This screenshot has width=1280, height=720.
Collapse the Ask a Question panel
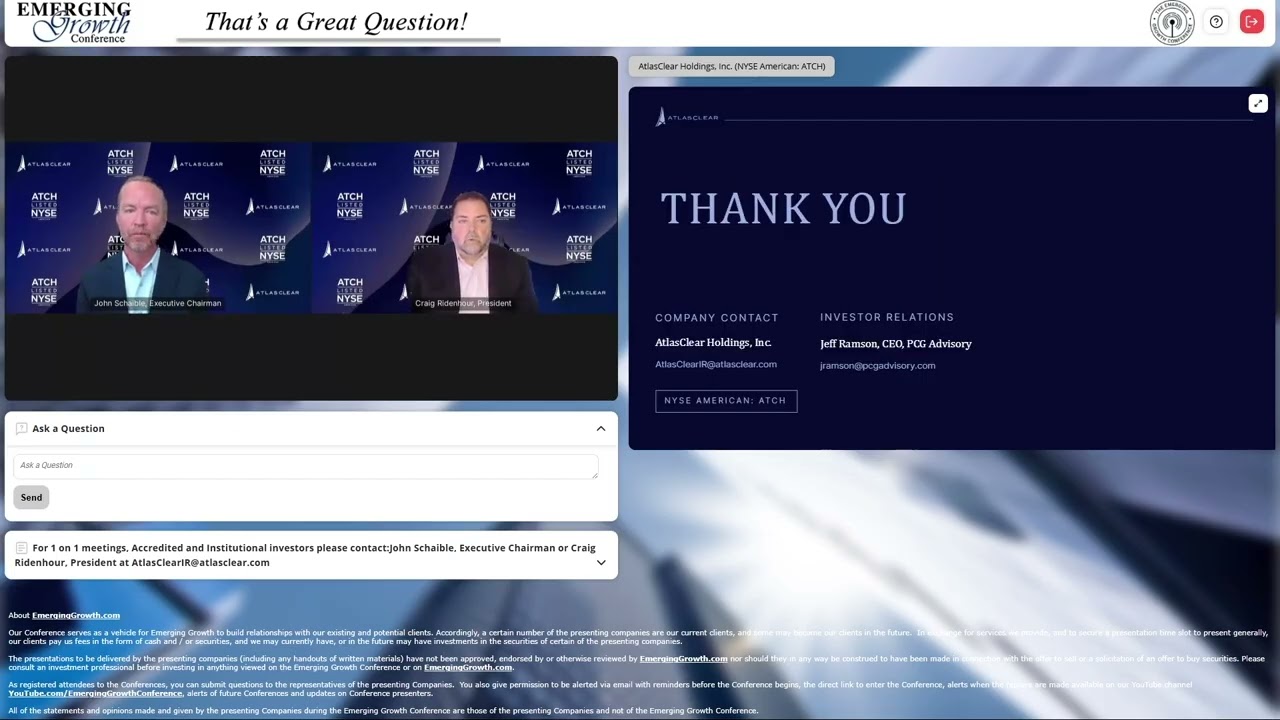(x=601, y=429)
